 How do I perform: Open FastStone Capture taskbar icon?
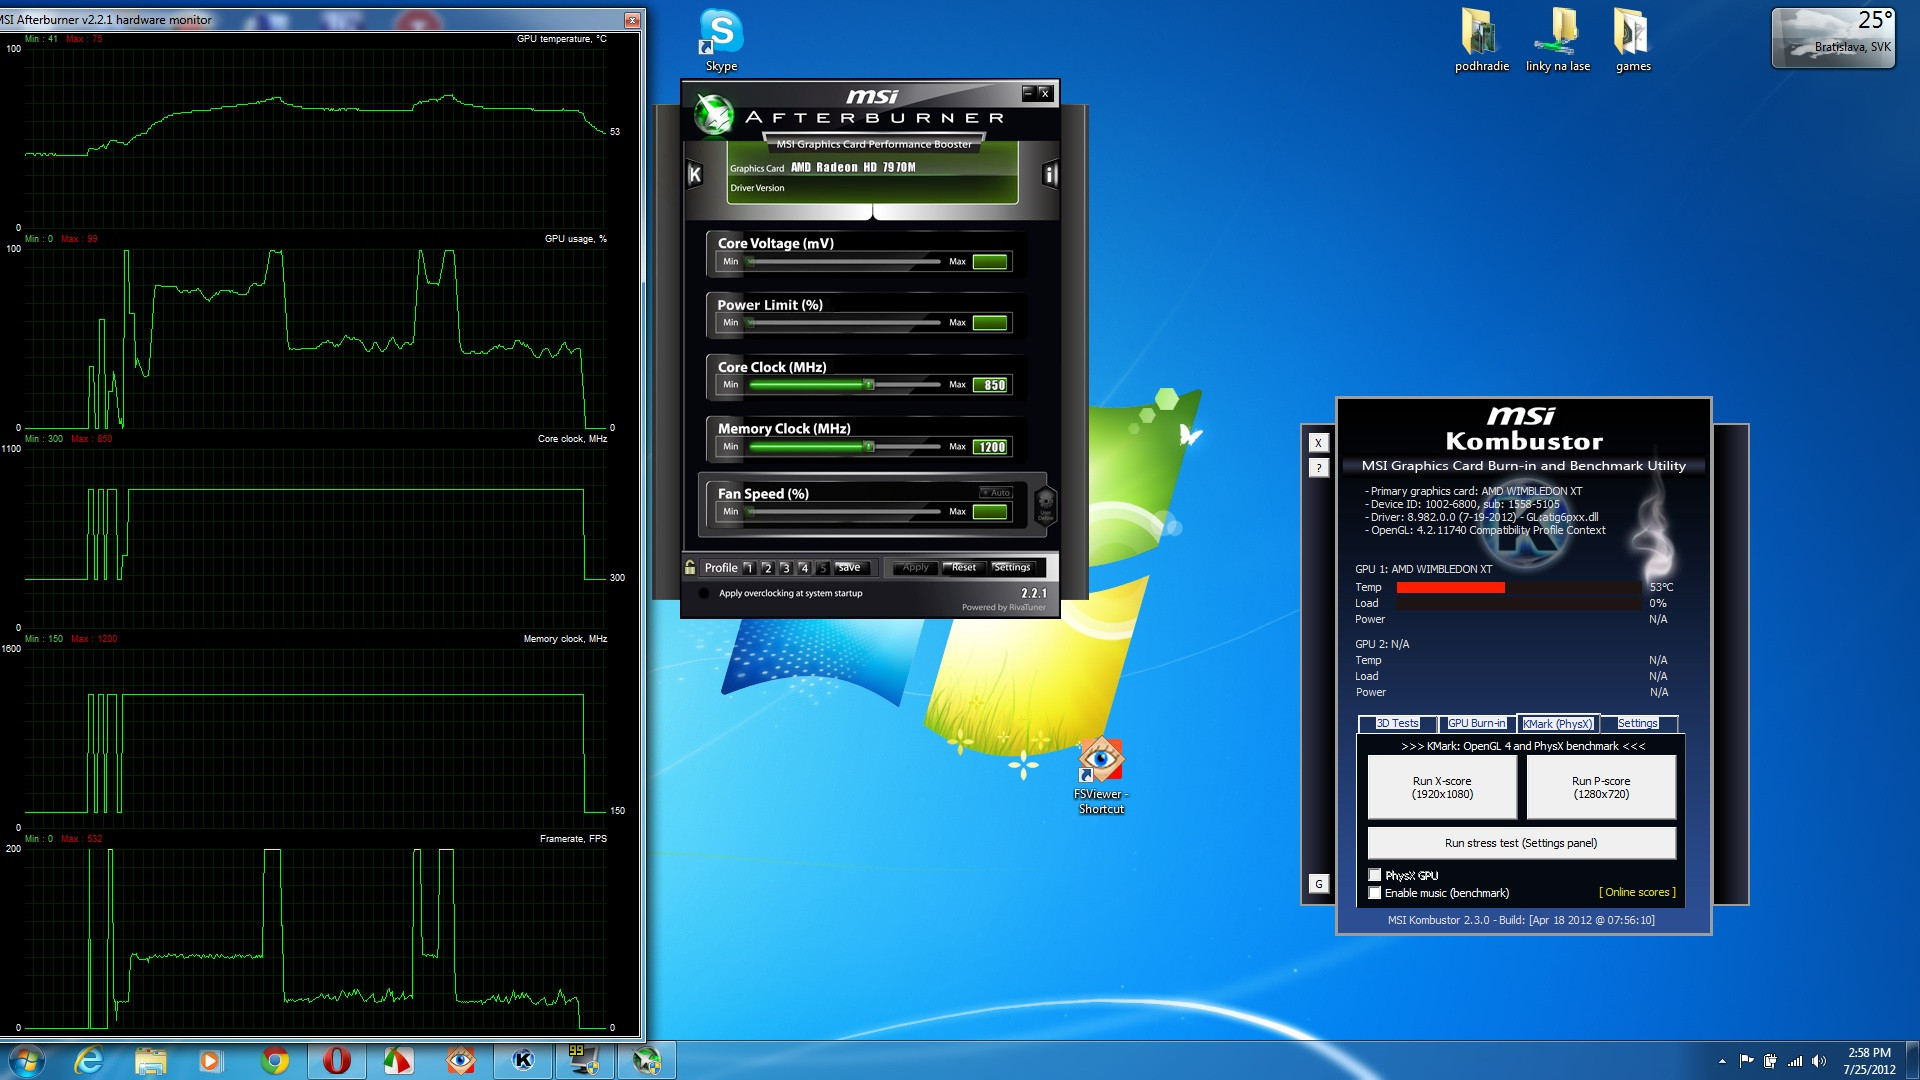(397, 1060)
